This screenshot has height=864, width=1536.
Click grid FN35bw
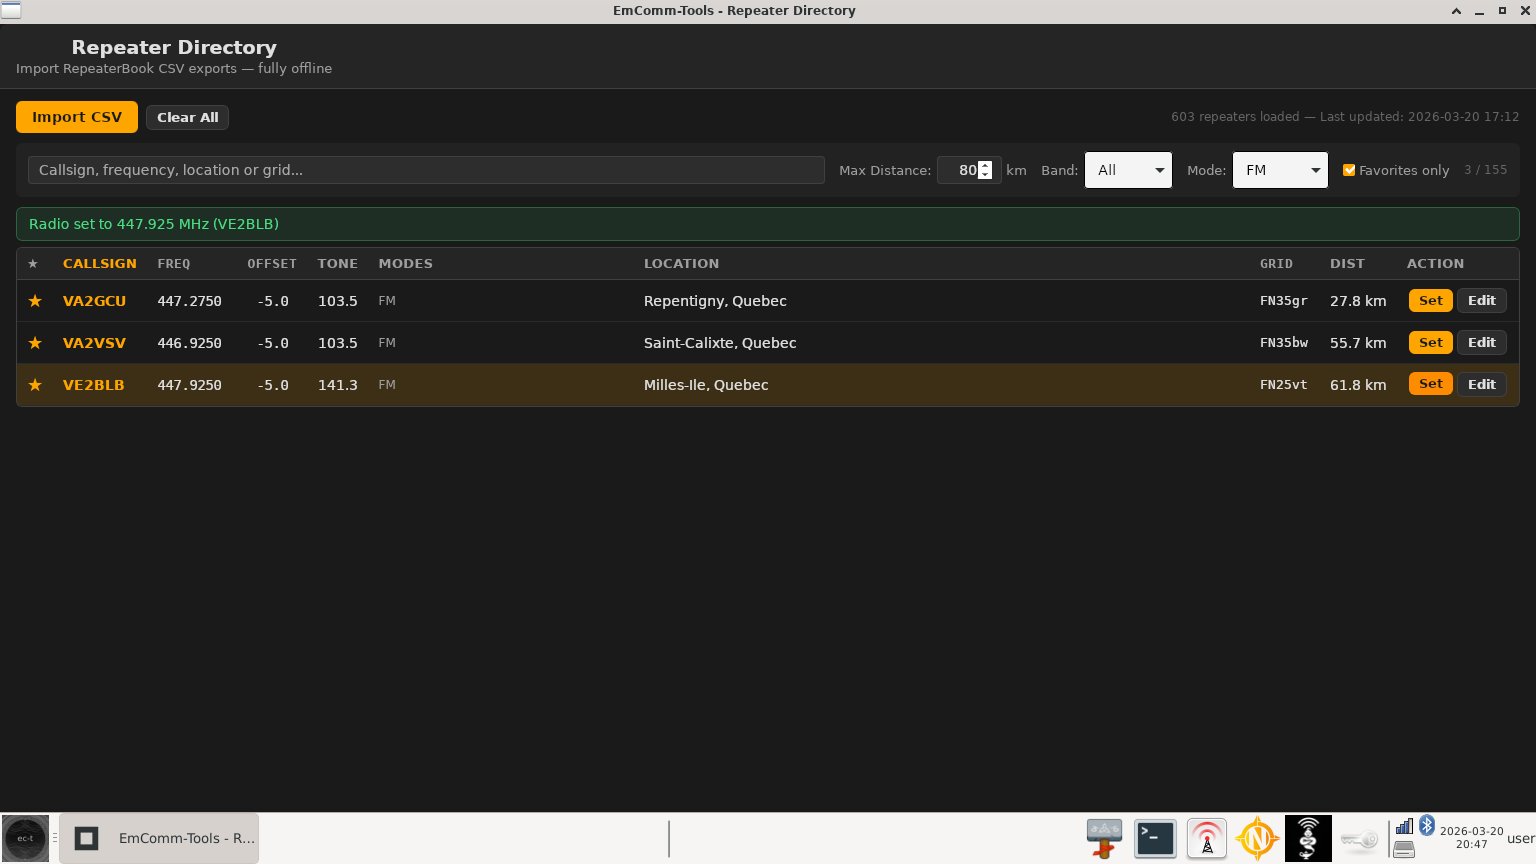(1284, 343)
